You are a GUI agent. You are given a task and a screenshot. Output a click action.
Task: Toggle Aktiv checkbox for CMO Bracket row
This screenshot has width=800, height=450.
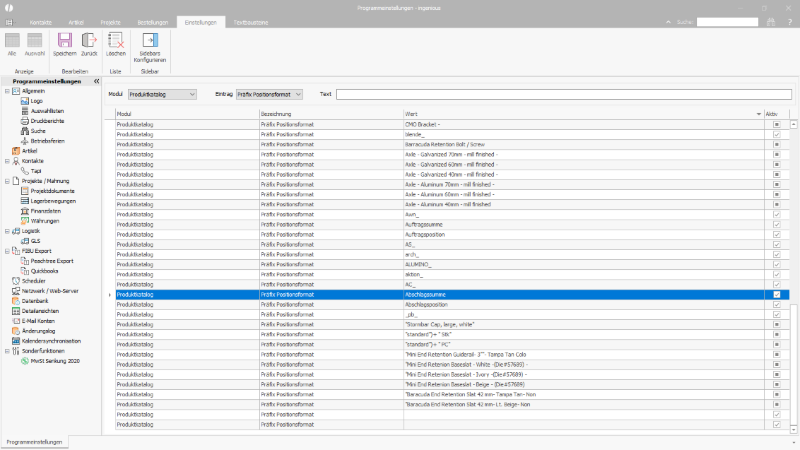click(777, 124)
